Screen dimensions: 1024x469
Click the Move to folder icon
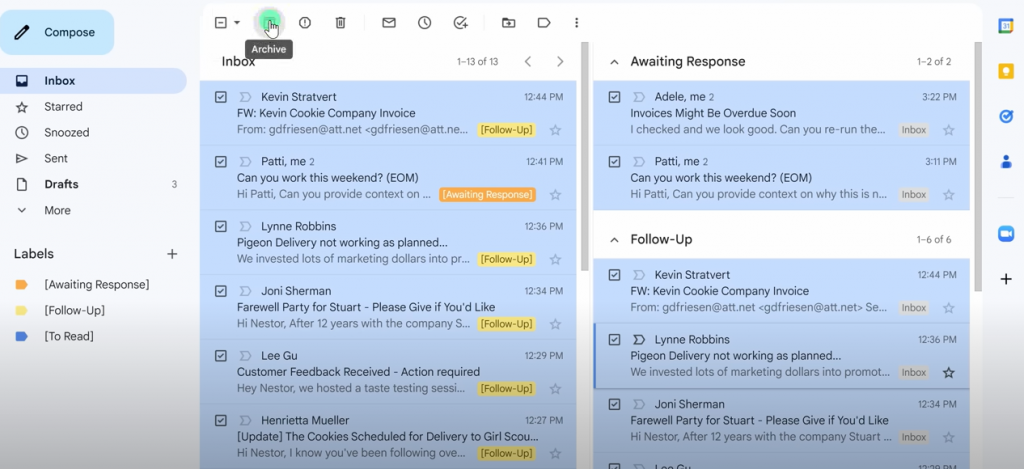coord(509,22)
